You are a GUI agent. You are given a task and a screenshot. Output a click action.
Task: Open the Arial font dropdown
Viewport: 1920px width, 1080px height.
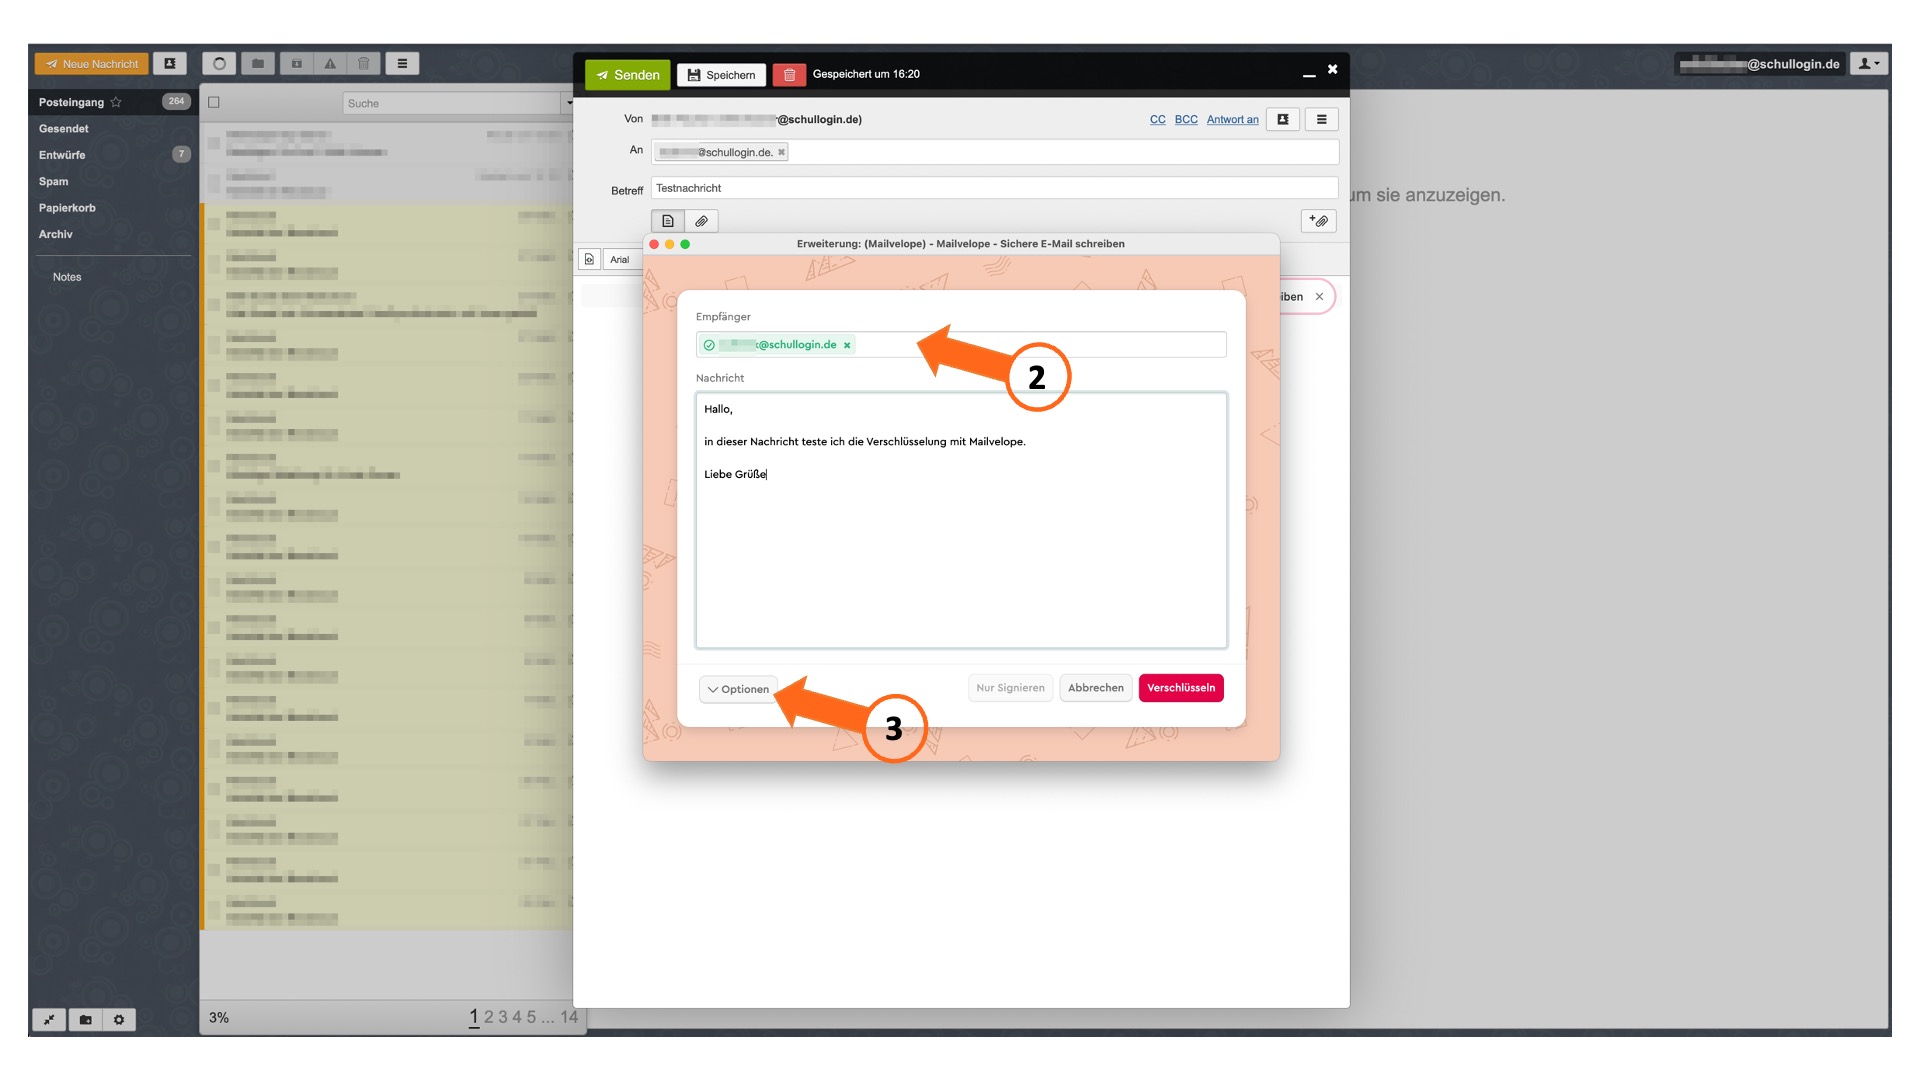coord(622,259)
